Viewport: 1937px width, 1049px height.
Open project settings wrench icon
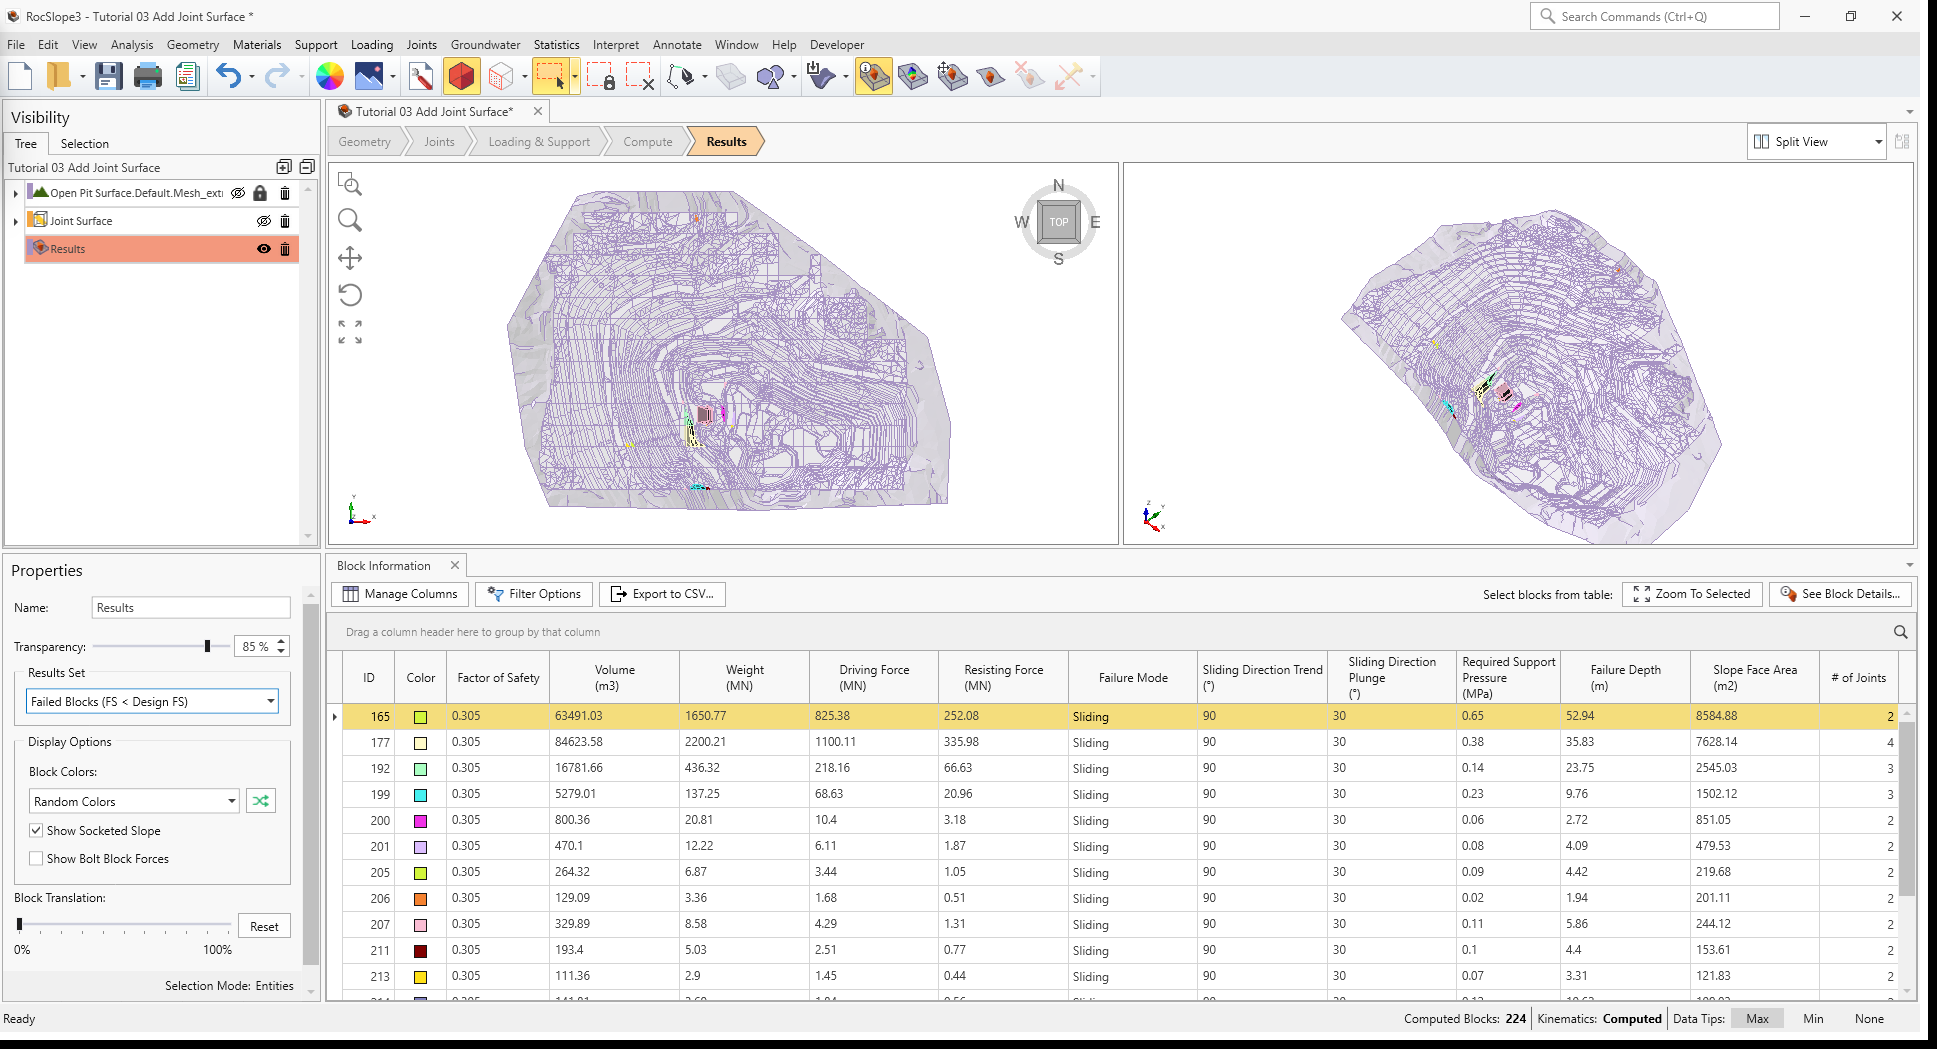click(x=421, y=76)
